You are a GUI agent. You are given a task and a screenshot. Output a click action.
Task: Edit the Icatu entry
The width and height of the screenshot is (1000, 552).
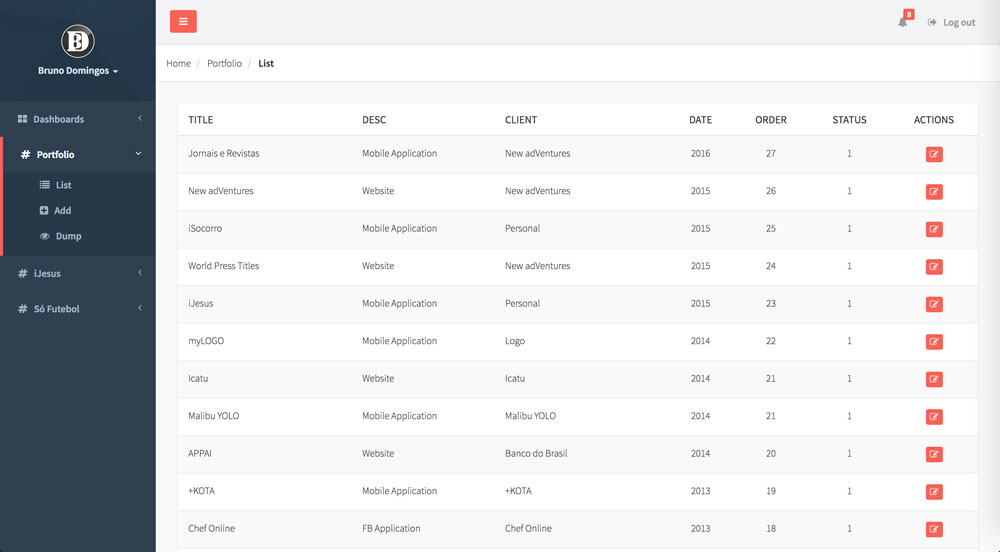[x=934, y=379]
